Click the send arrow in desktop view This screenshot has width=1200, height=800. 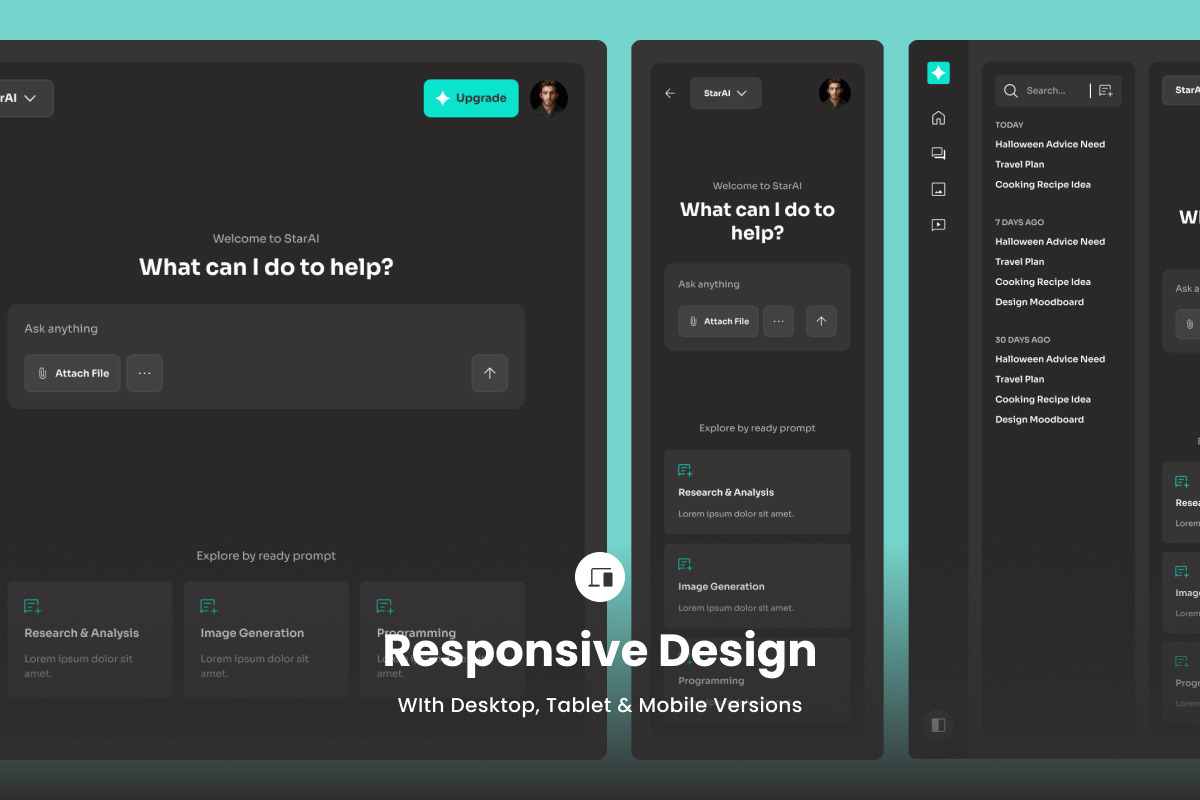click(490, 373)
